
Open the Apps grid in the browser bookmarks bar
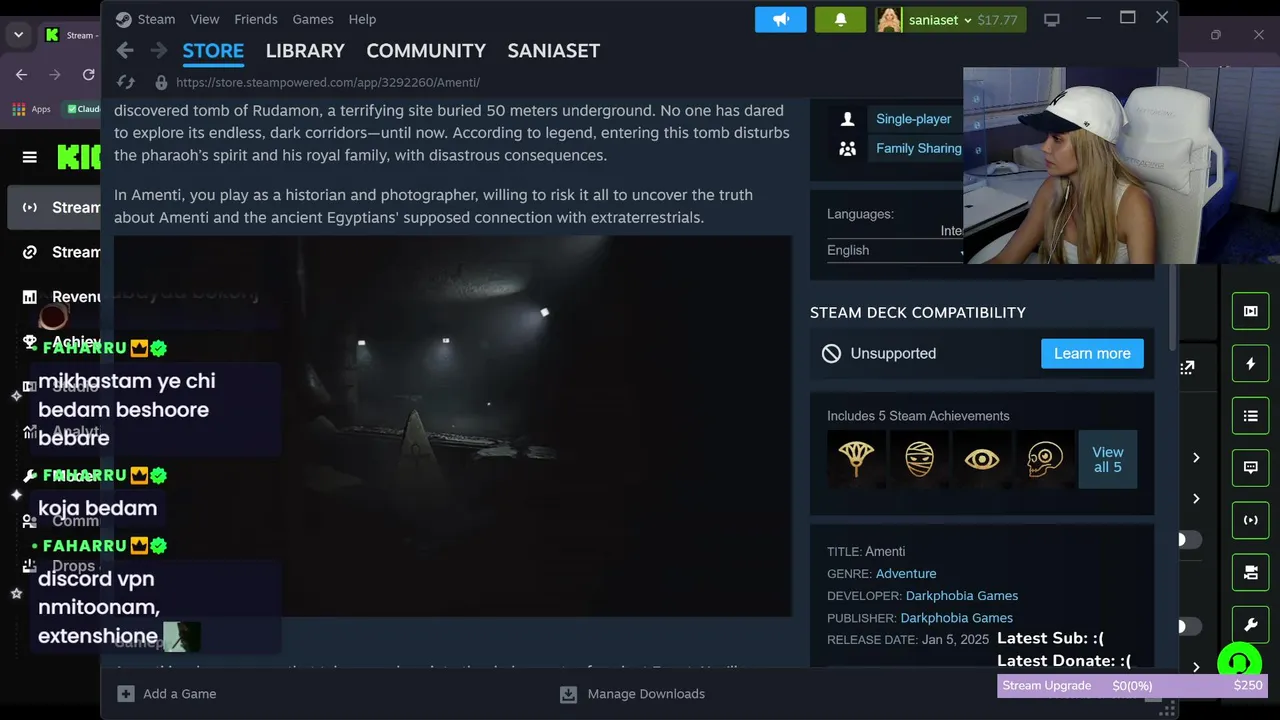(18, 109)
